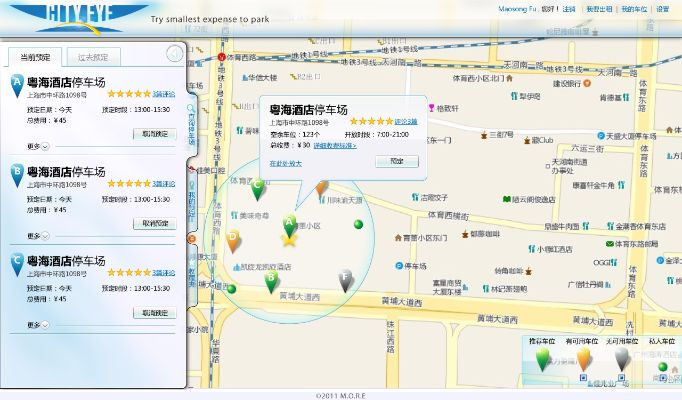The height and width of the screenshot is (400, 682).
Task: Open the 注销 logout link
Action: (569, 9)
